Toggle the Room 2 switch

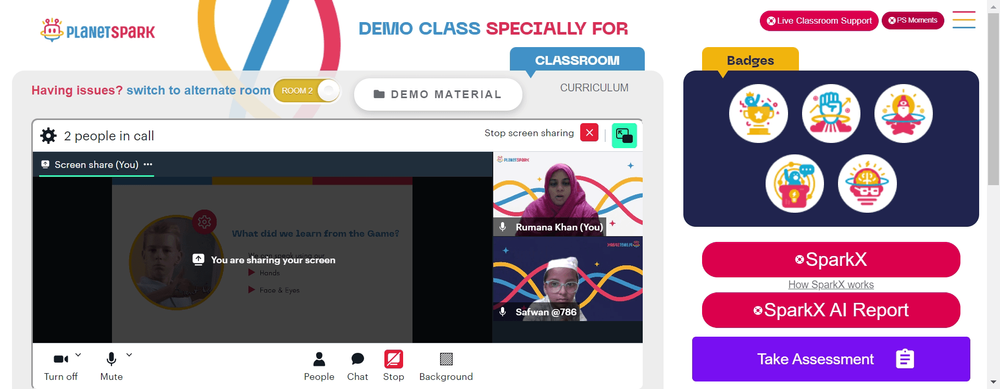click(x=306, y=91)
